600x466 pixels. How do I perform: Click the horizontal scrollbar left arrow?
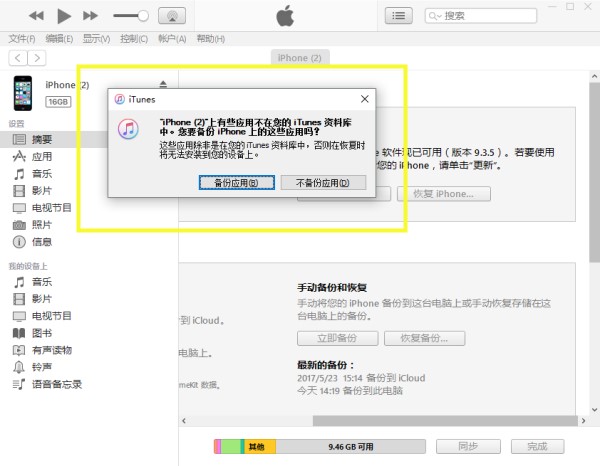pos(184,421)
